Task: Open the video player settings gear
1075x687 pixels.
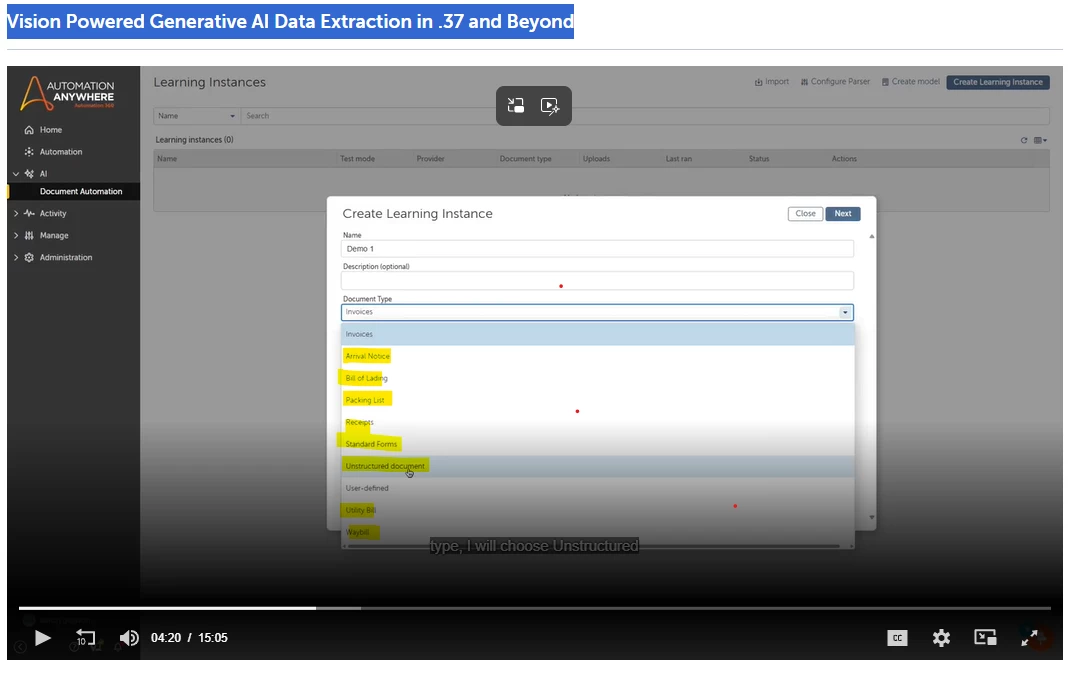Action: pyautogui.click(x=941, y=638)
